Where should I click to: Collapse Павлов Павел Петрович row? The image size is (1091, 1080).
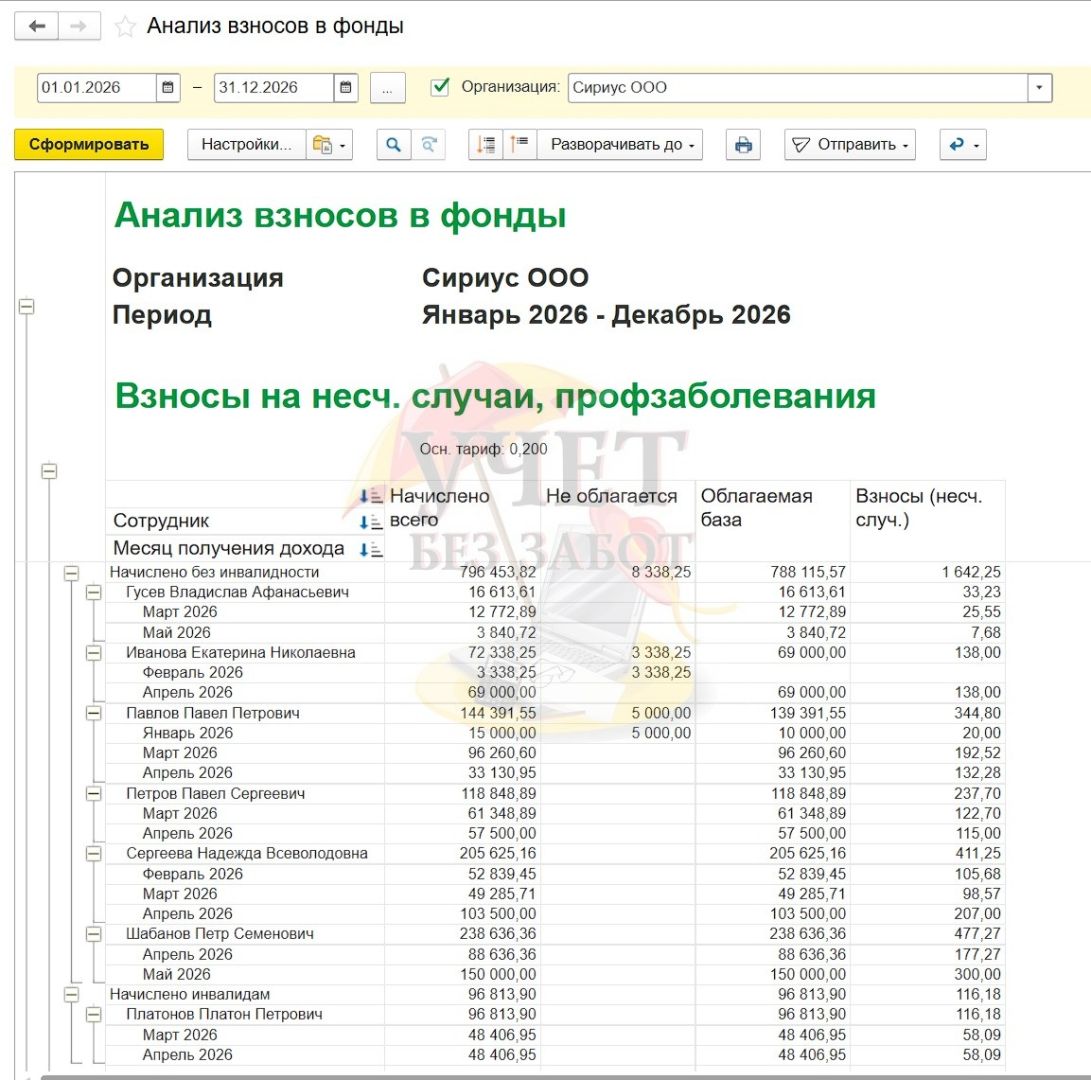[93, 713]
